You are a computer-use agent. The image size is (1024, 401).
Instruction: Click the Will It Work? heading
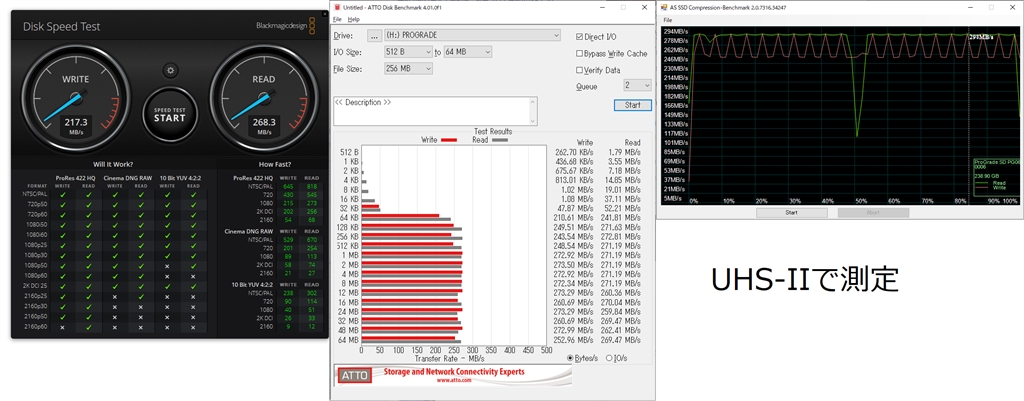[x=114, y=165]
